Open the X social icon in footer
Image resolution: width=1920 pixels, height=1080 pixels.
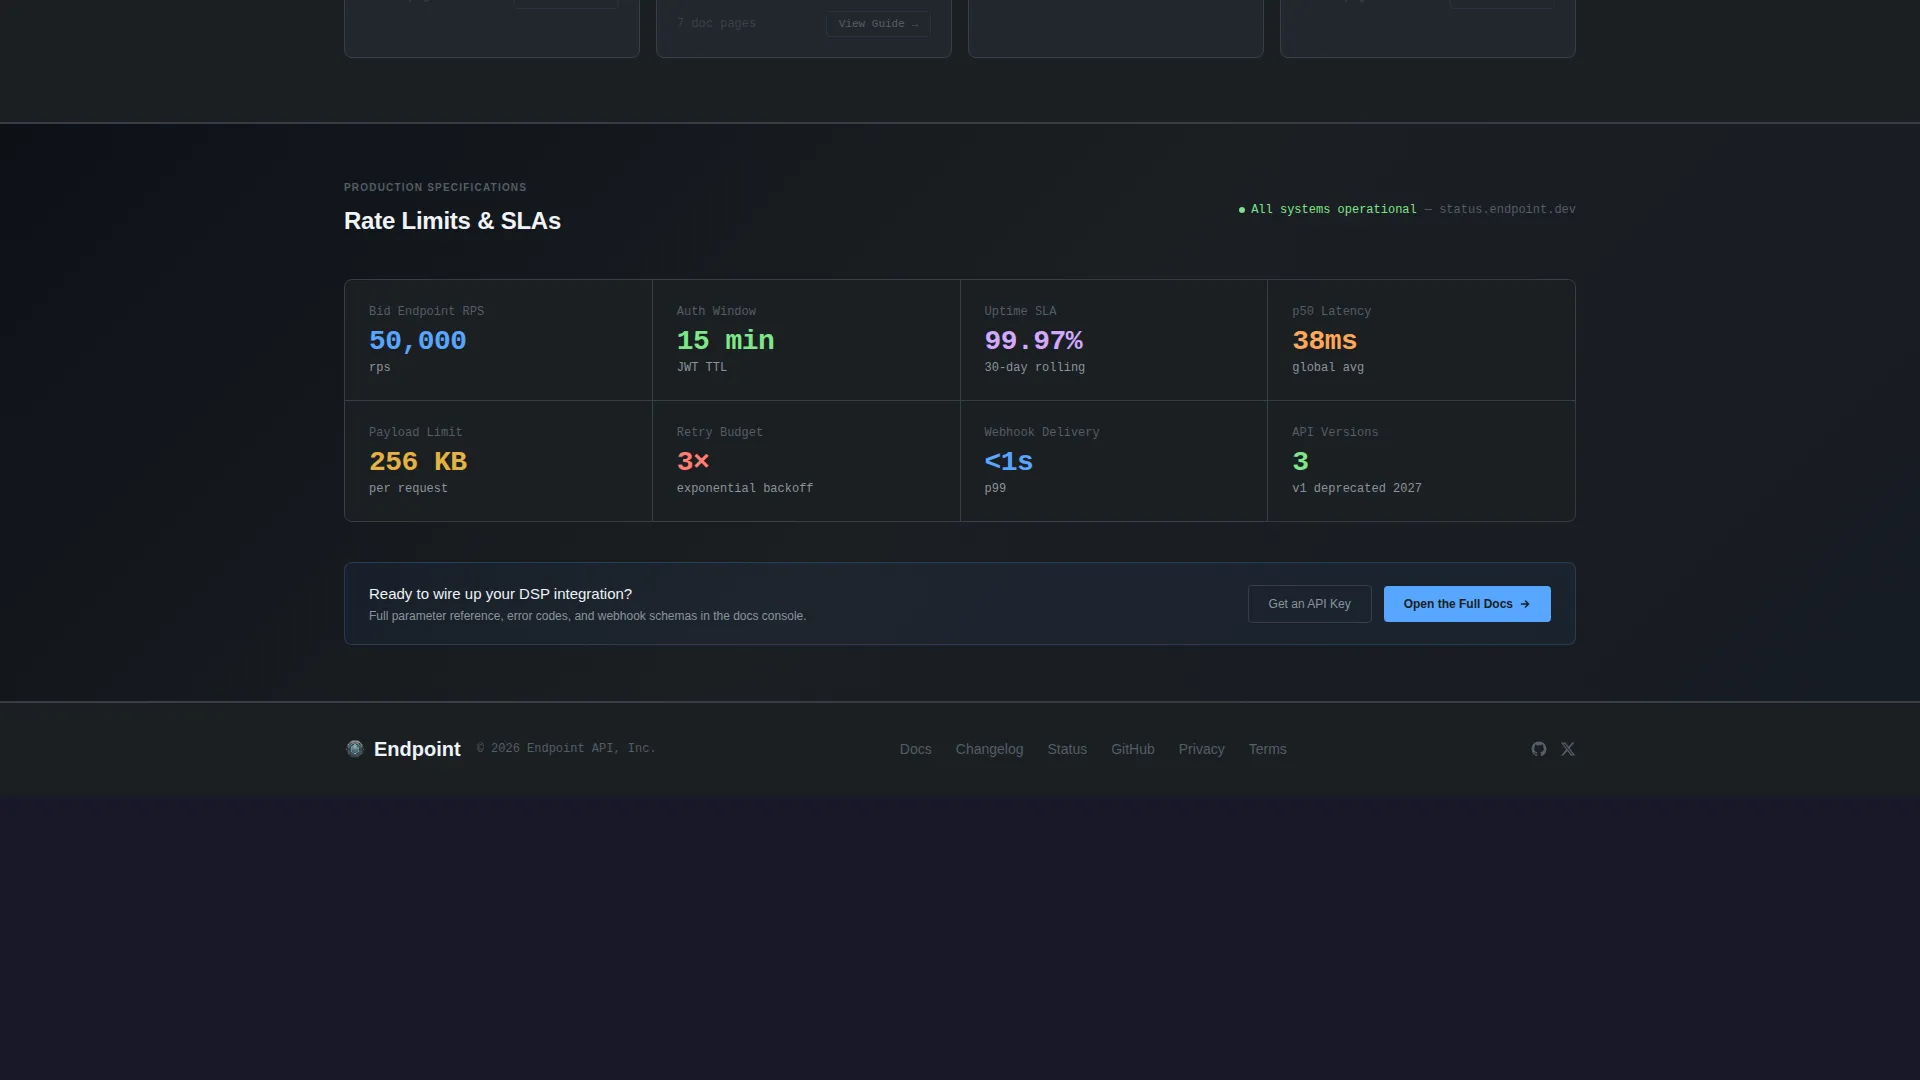click(x=1568, y=749)
